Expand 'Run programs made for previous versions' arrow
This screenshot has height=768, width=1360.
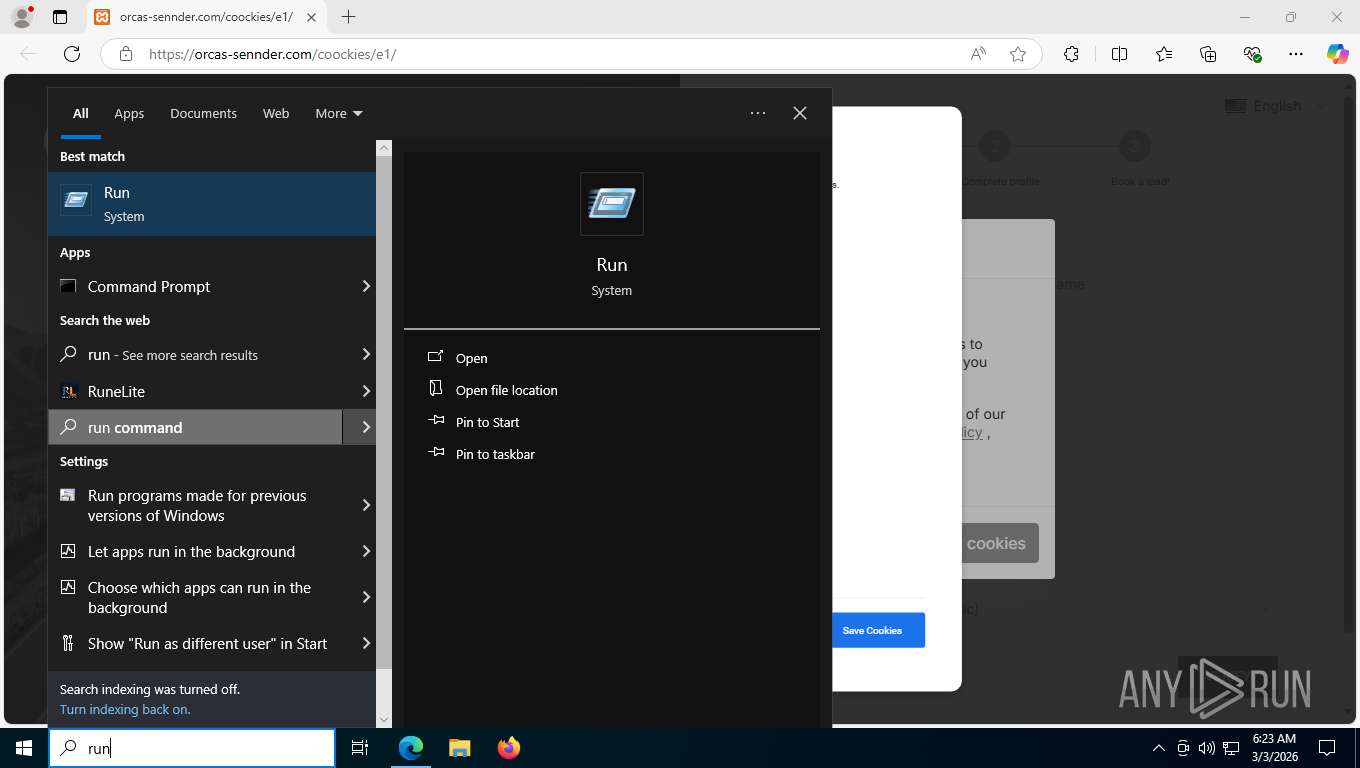click(x=365, y=505)
